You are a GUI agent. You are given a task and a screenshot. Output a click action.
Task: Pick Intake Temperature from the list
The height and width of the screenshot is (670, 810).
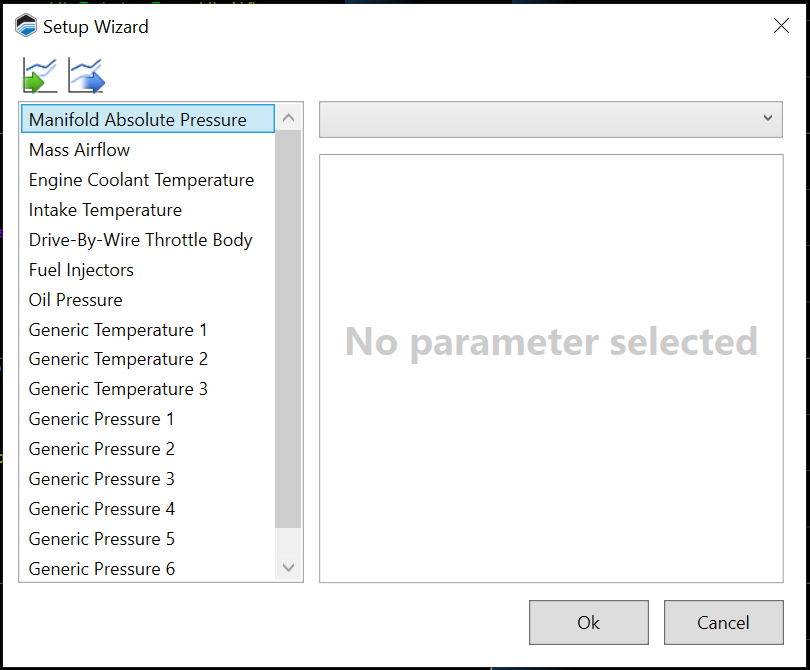[105, 210]
